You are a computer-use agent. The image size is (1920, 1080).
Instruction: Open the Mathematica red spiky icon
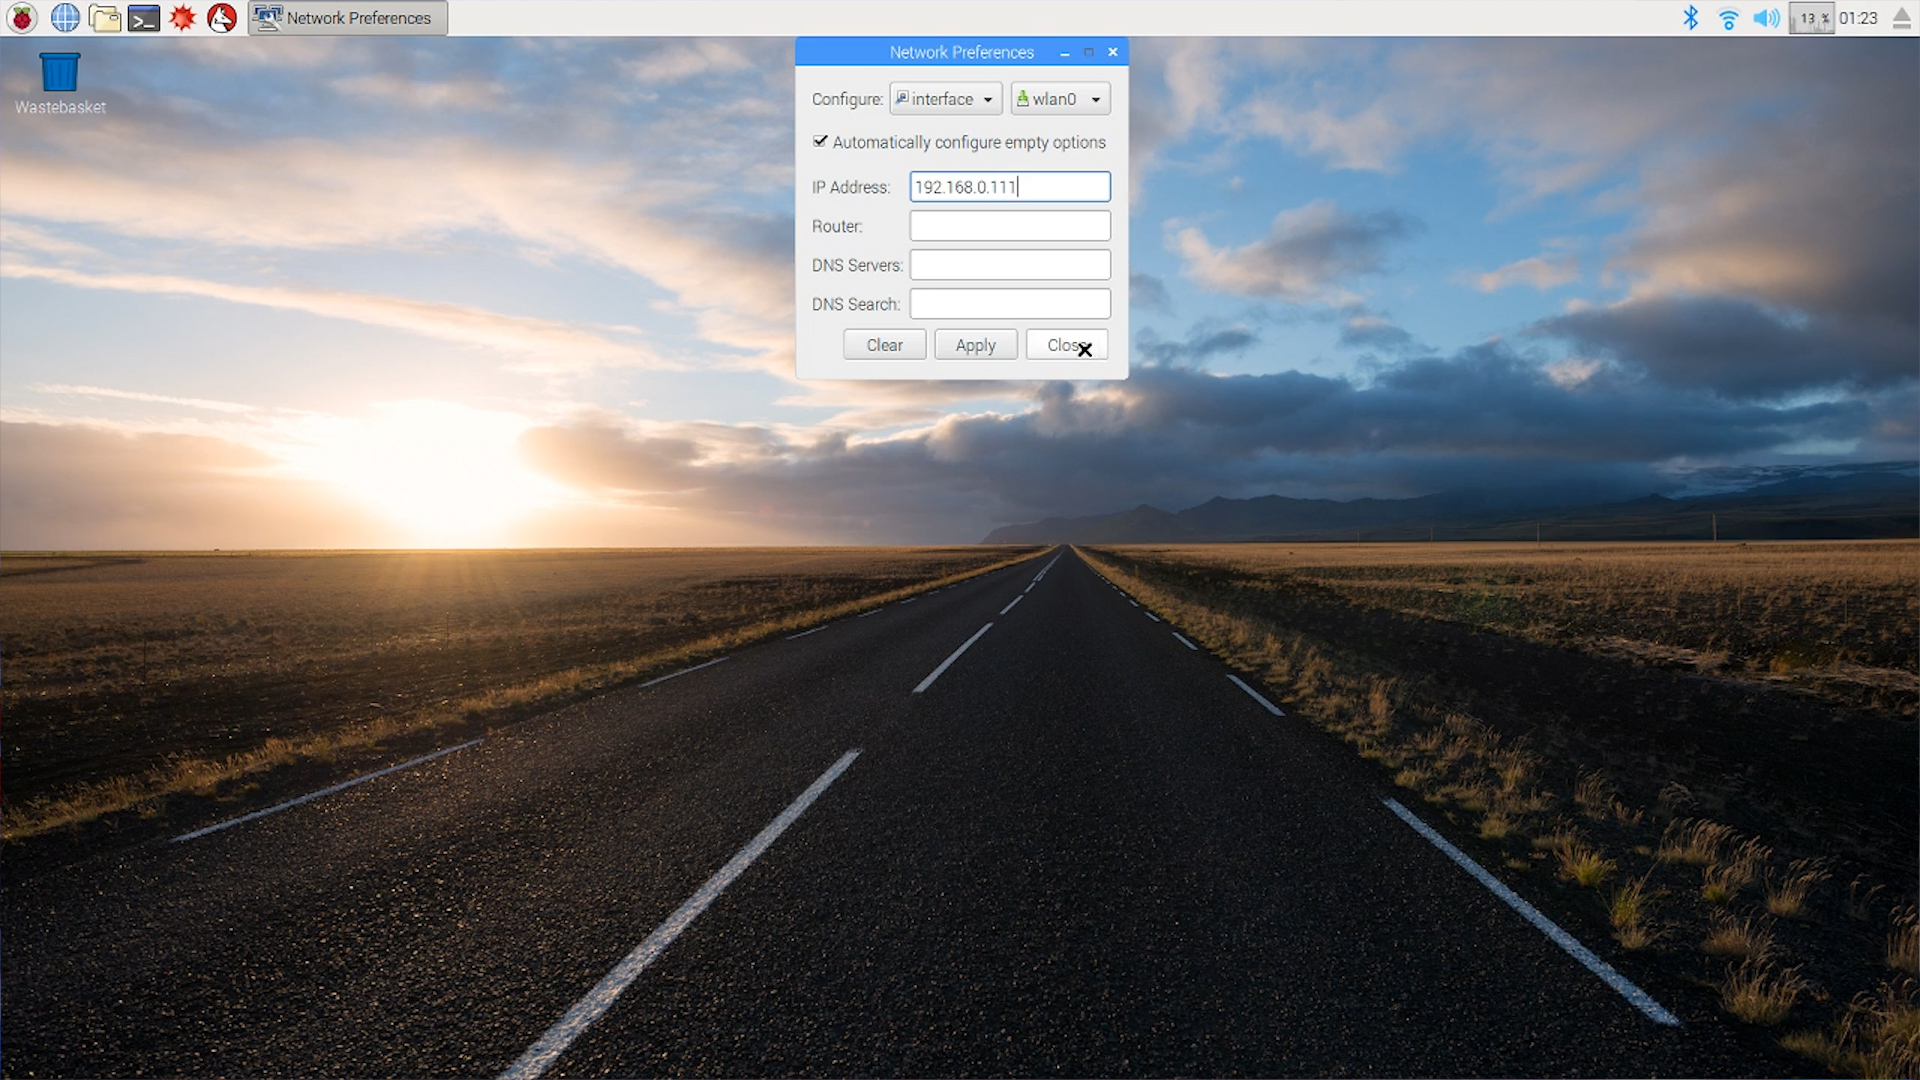183,18
